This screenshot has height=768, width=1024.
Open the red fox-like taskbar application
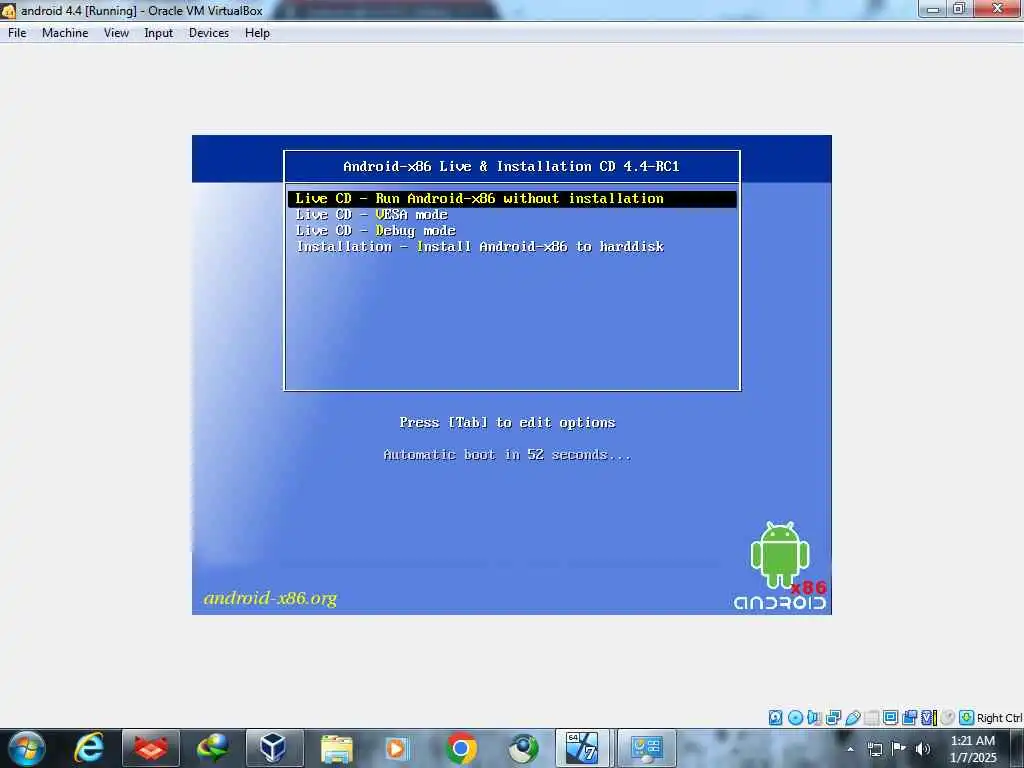click(151, 748)
